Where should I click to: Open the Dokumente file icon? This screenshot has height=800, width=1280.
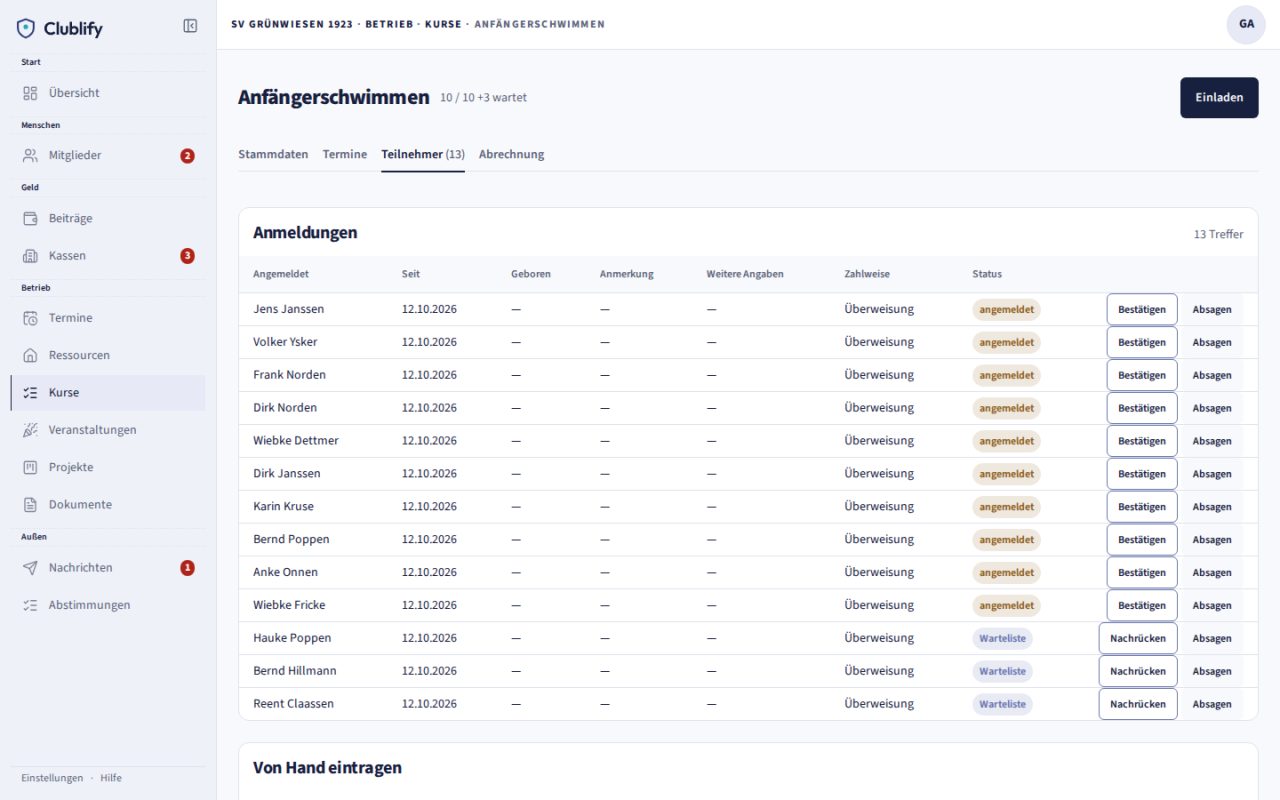[x=30, y=505]
